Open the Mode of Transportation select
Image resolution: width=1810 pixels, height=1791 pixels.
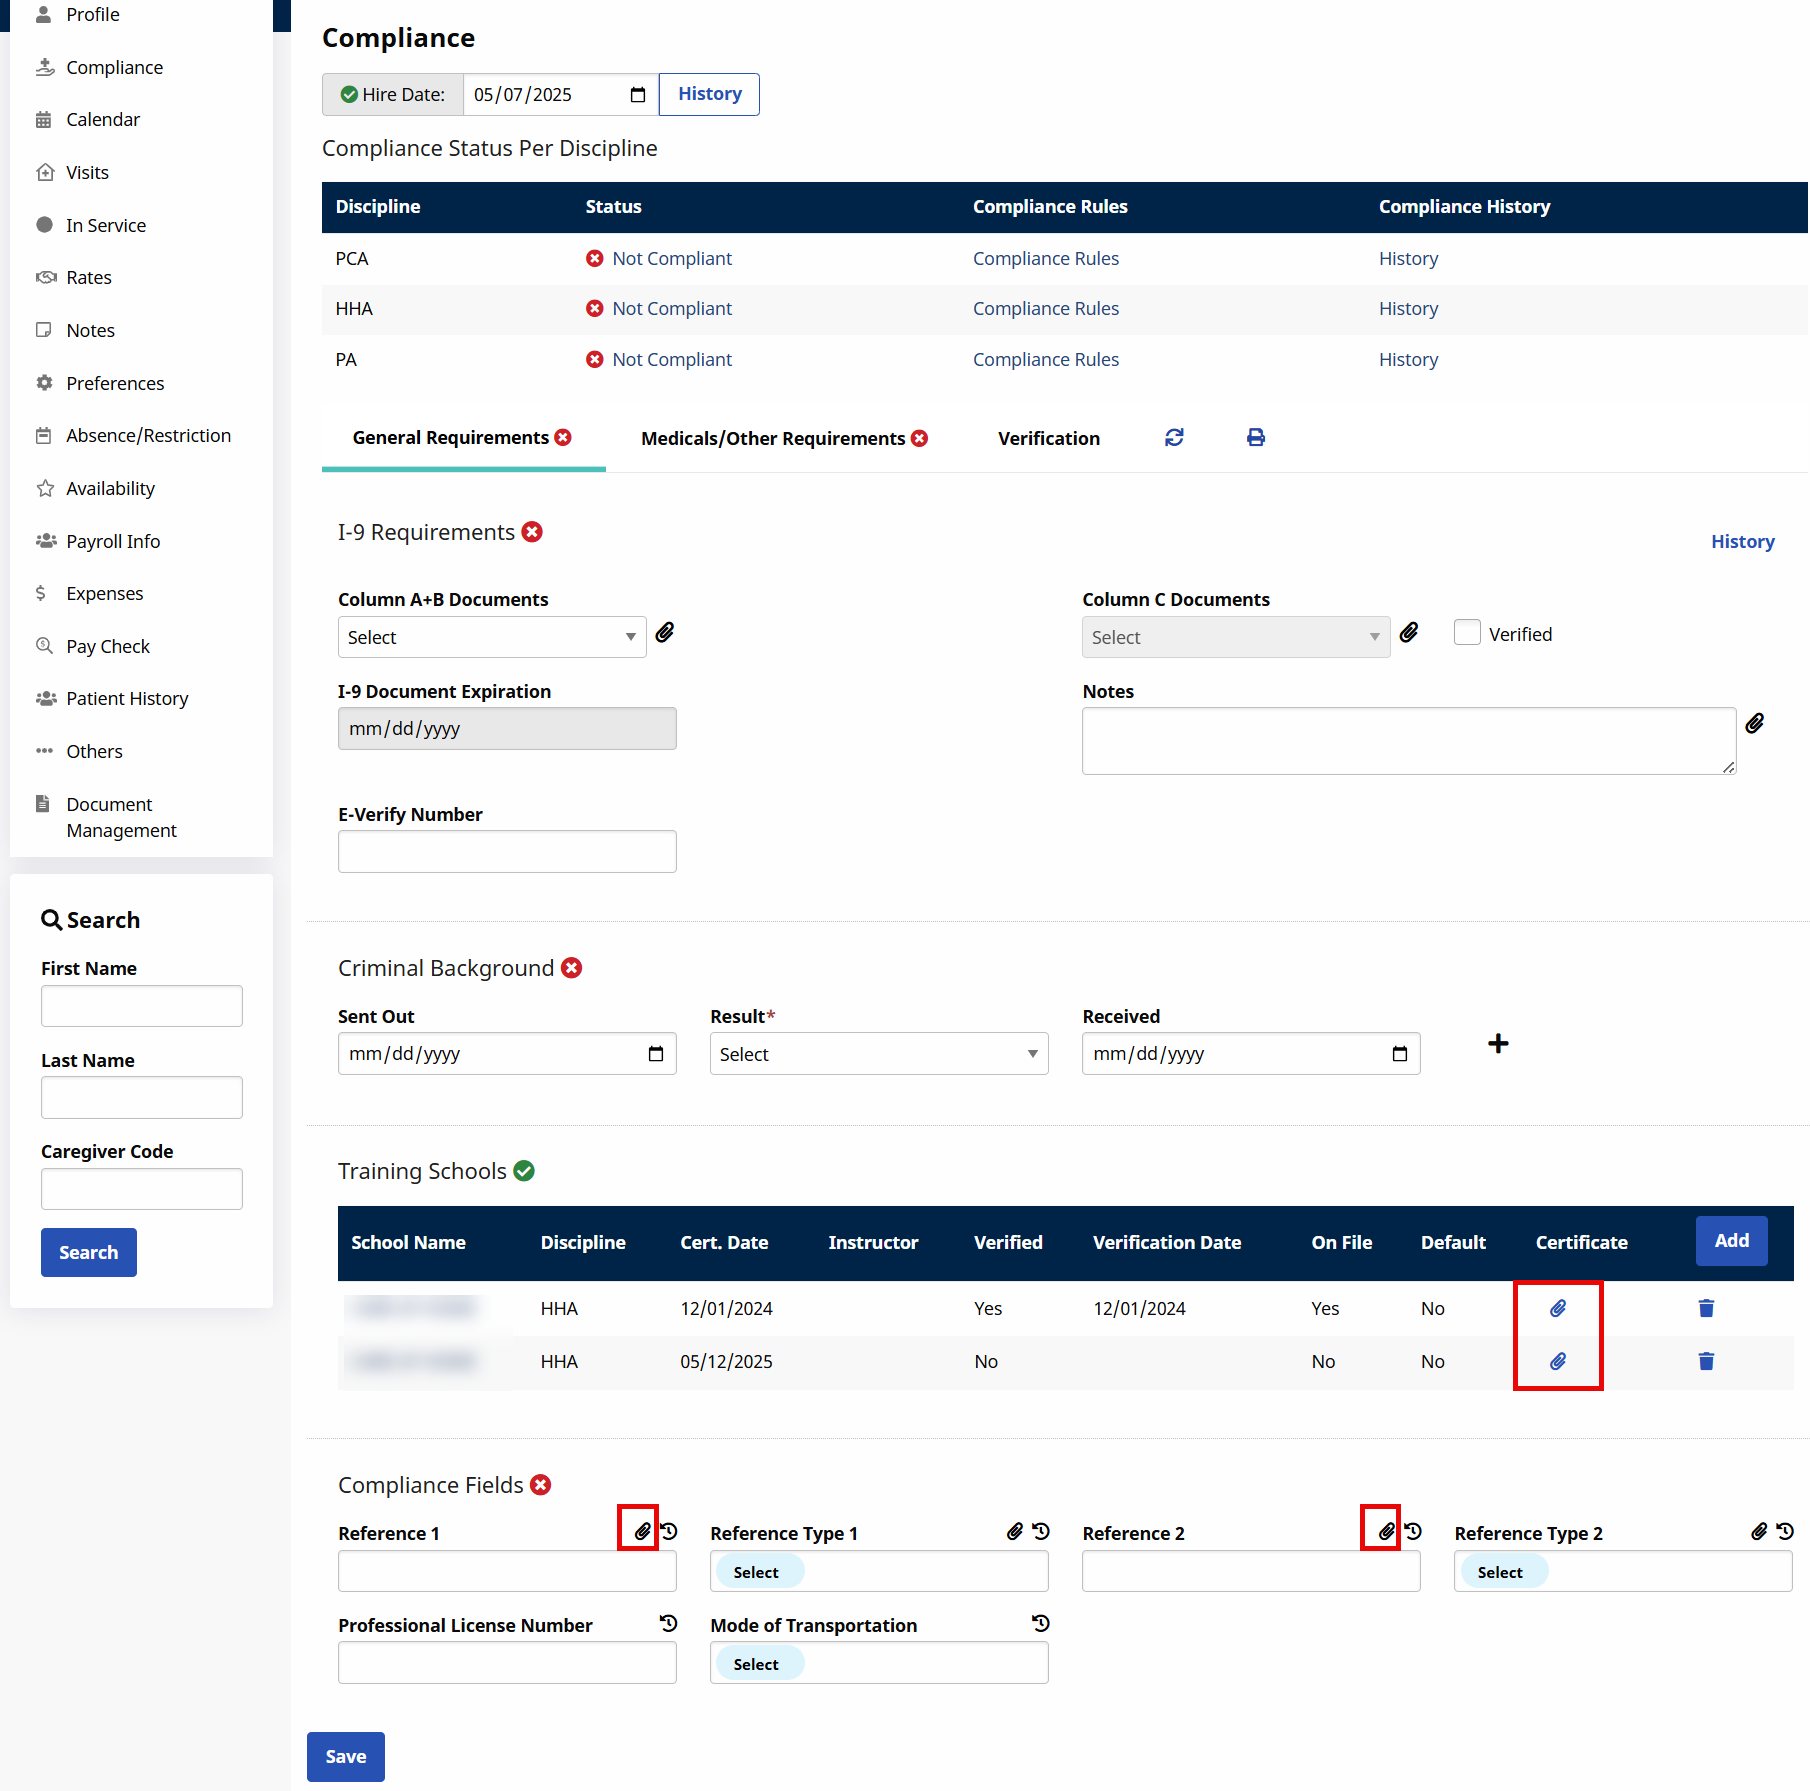(x=878, y=1664)
